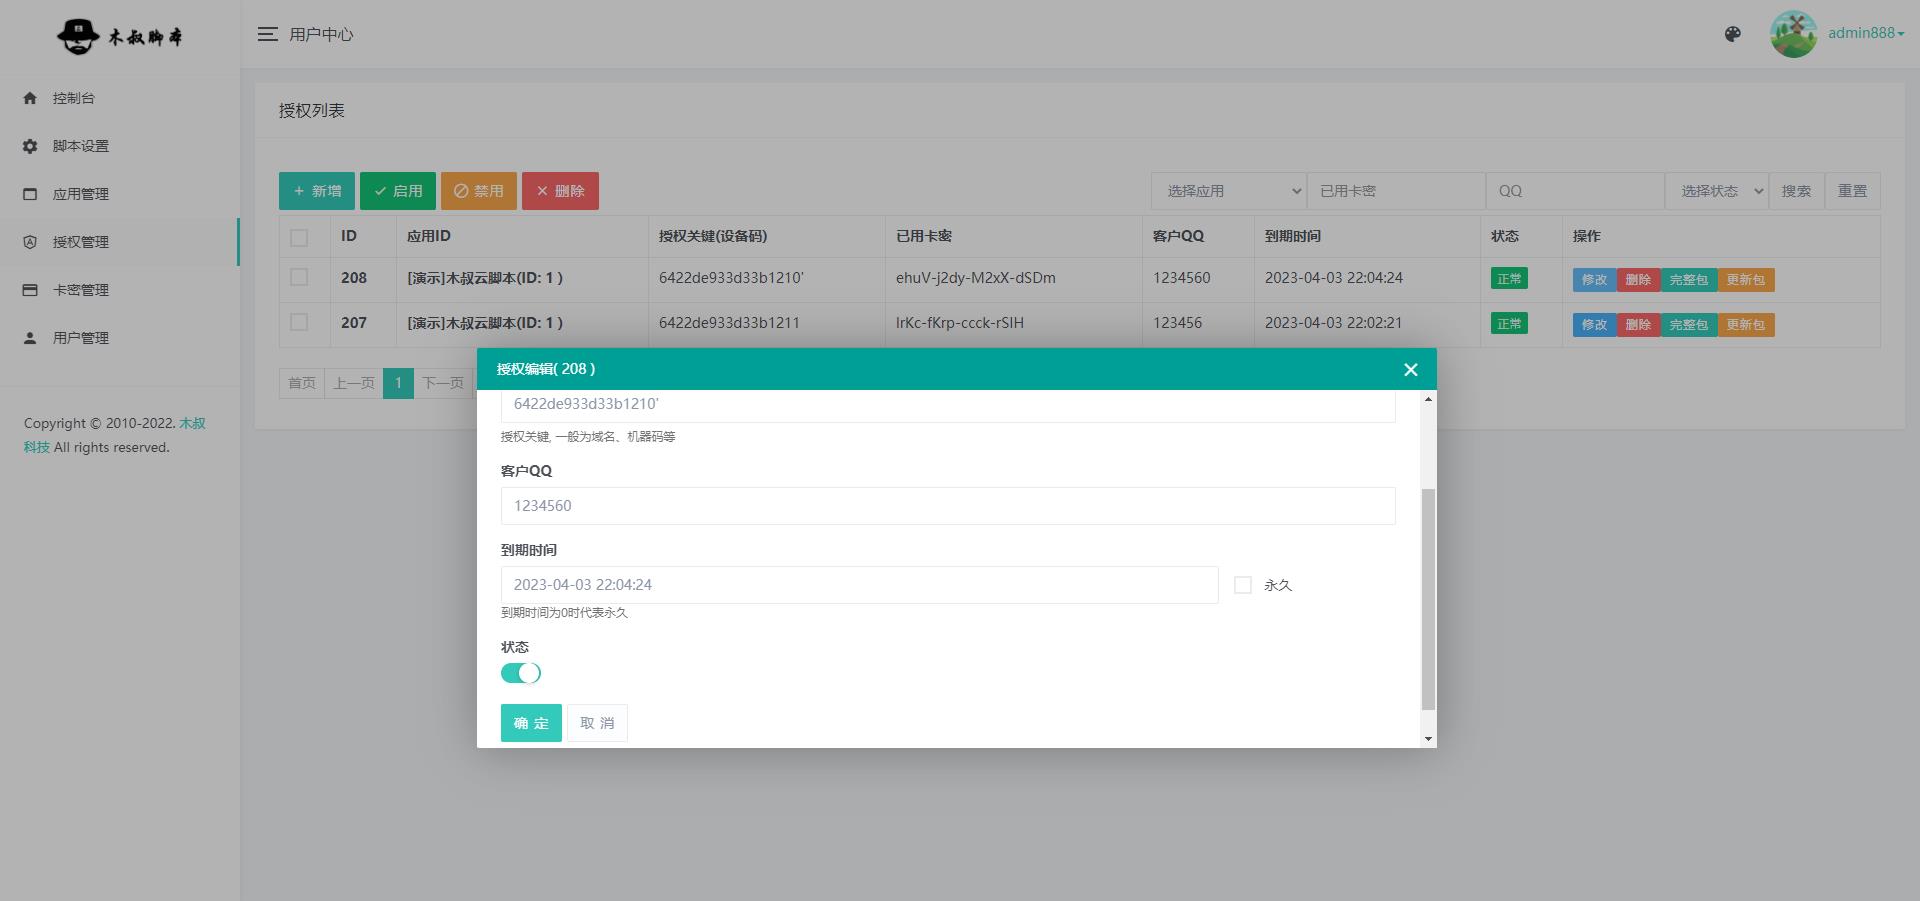1920x901 pixels.
Task: Click the 确定 button in the dialog
Action: tap(531, 723)
